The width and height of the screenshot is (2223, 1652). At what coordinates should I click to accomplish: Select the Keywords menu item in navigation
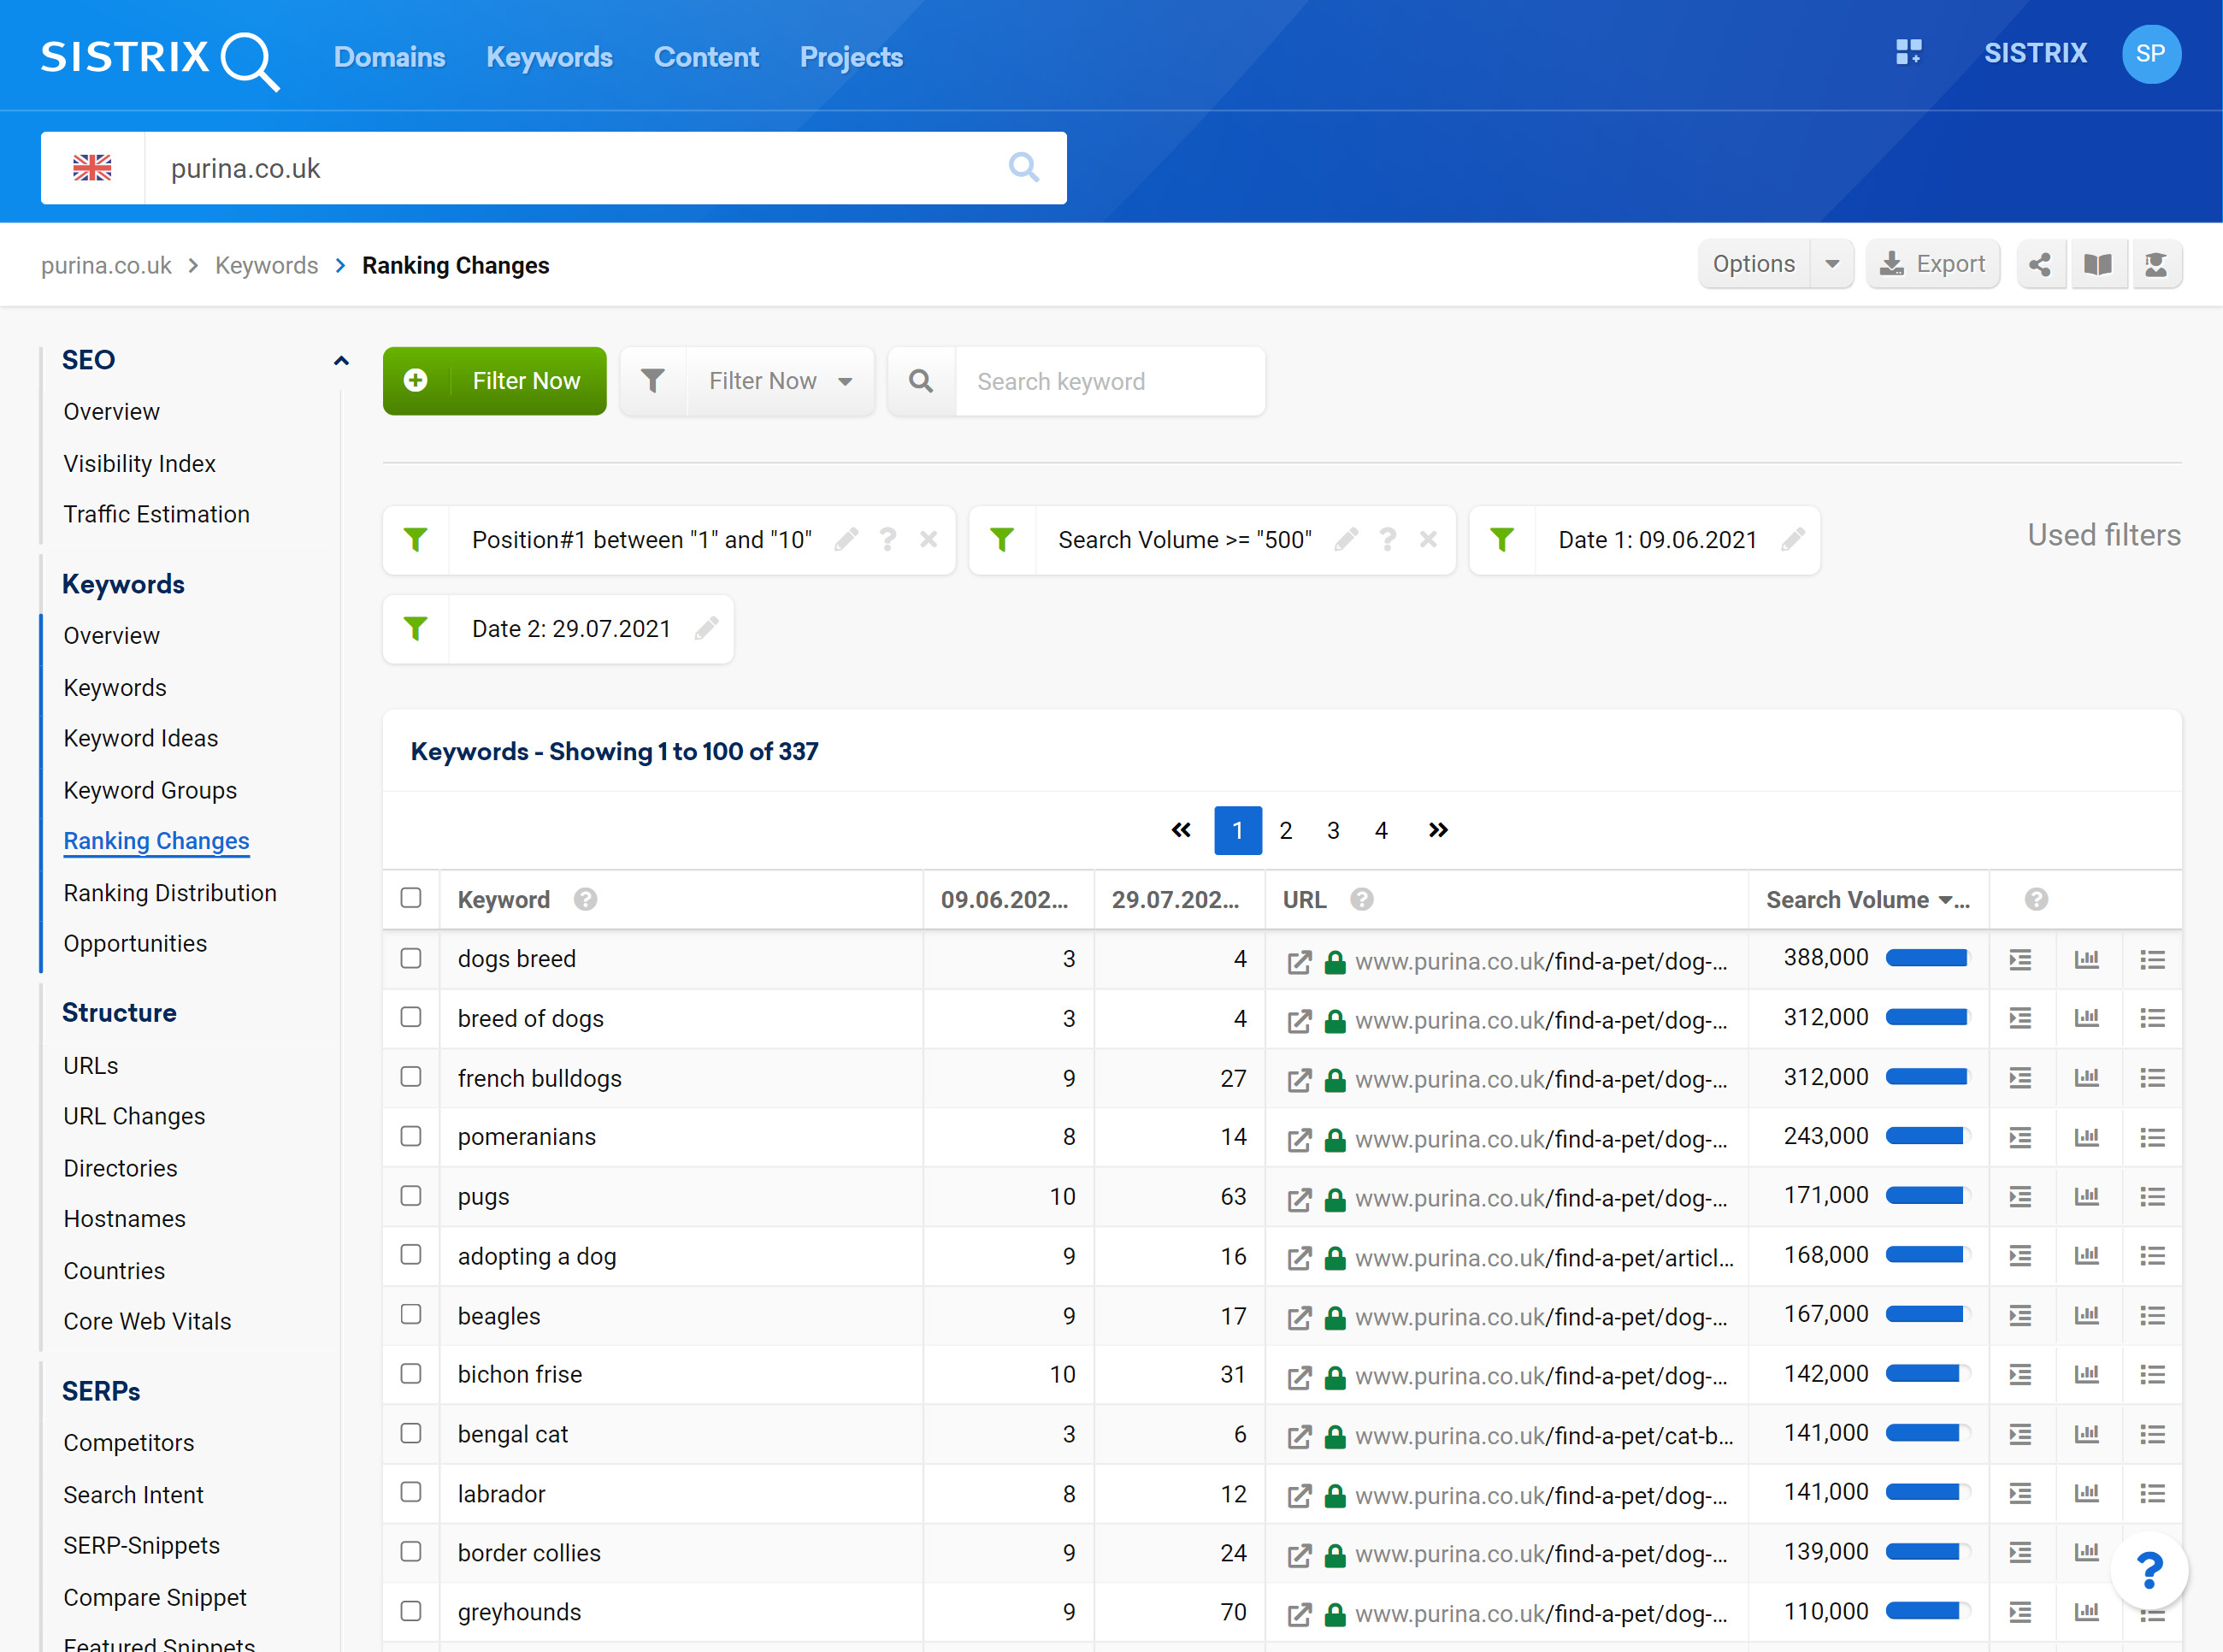550,57
